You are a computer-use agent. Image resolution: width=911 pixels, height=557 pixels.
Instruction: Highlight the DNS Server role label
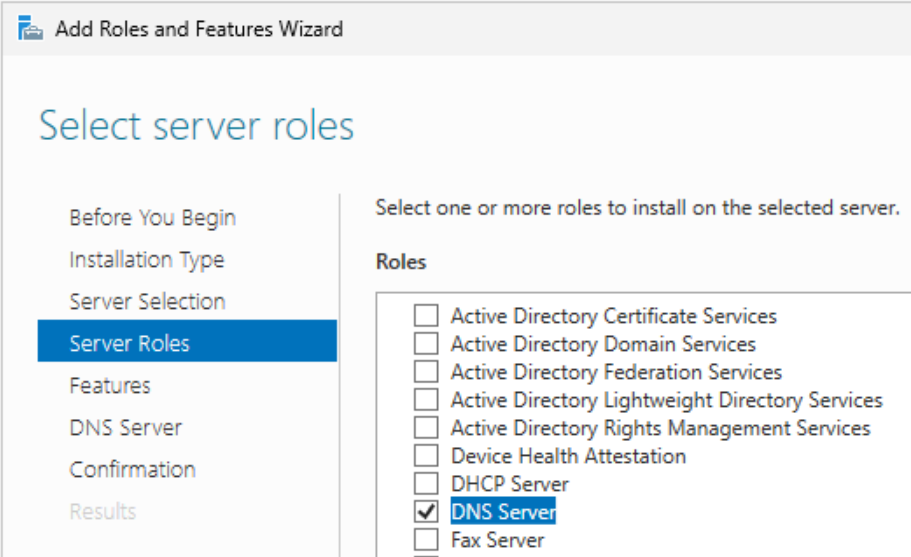503,512
